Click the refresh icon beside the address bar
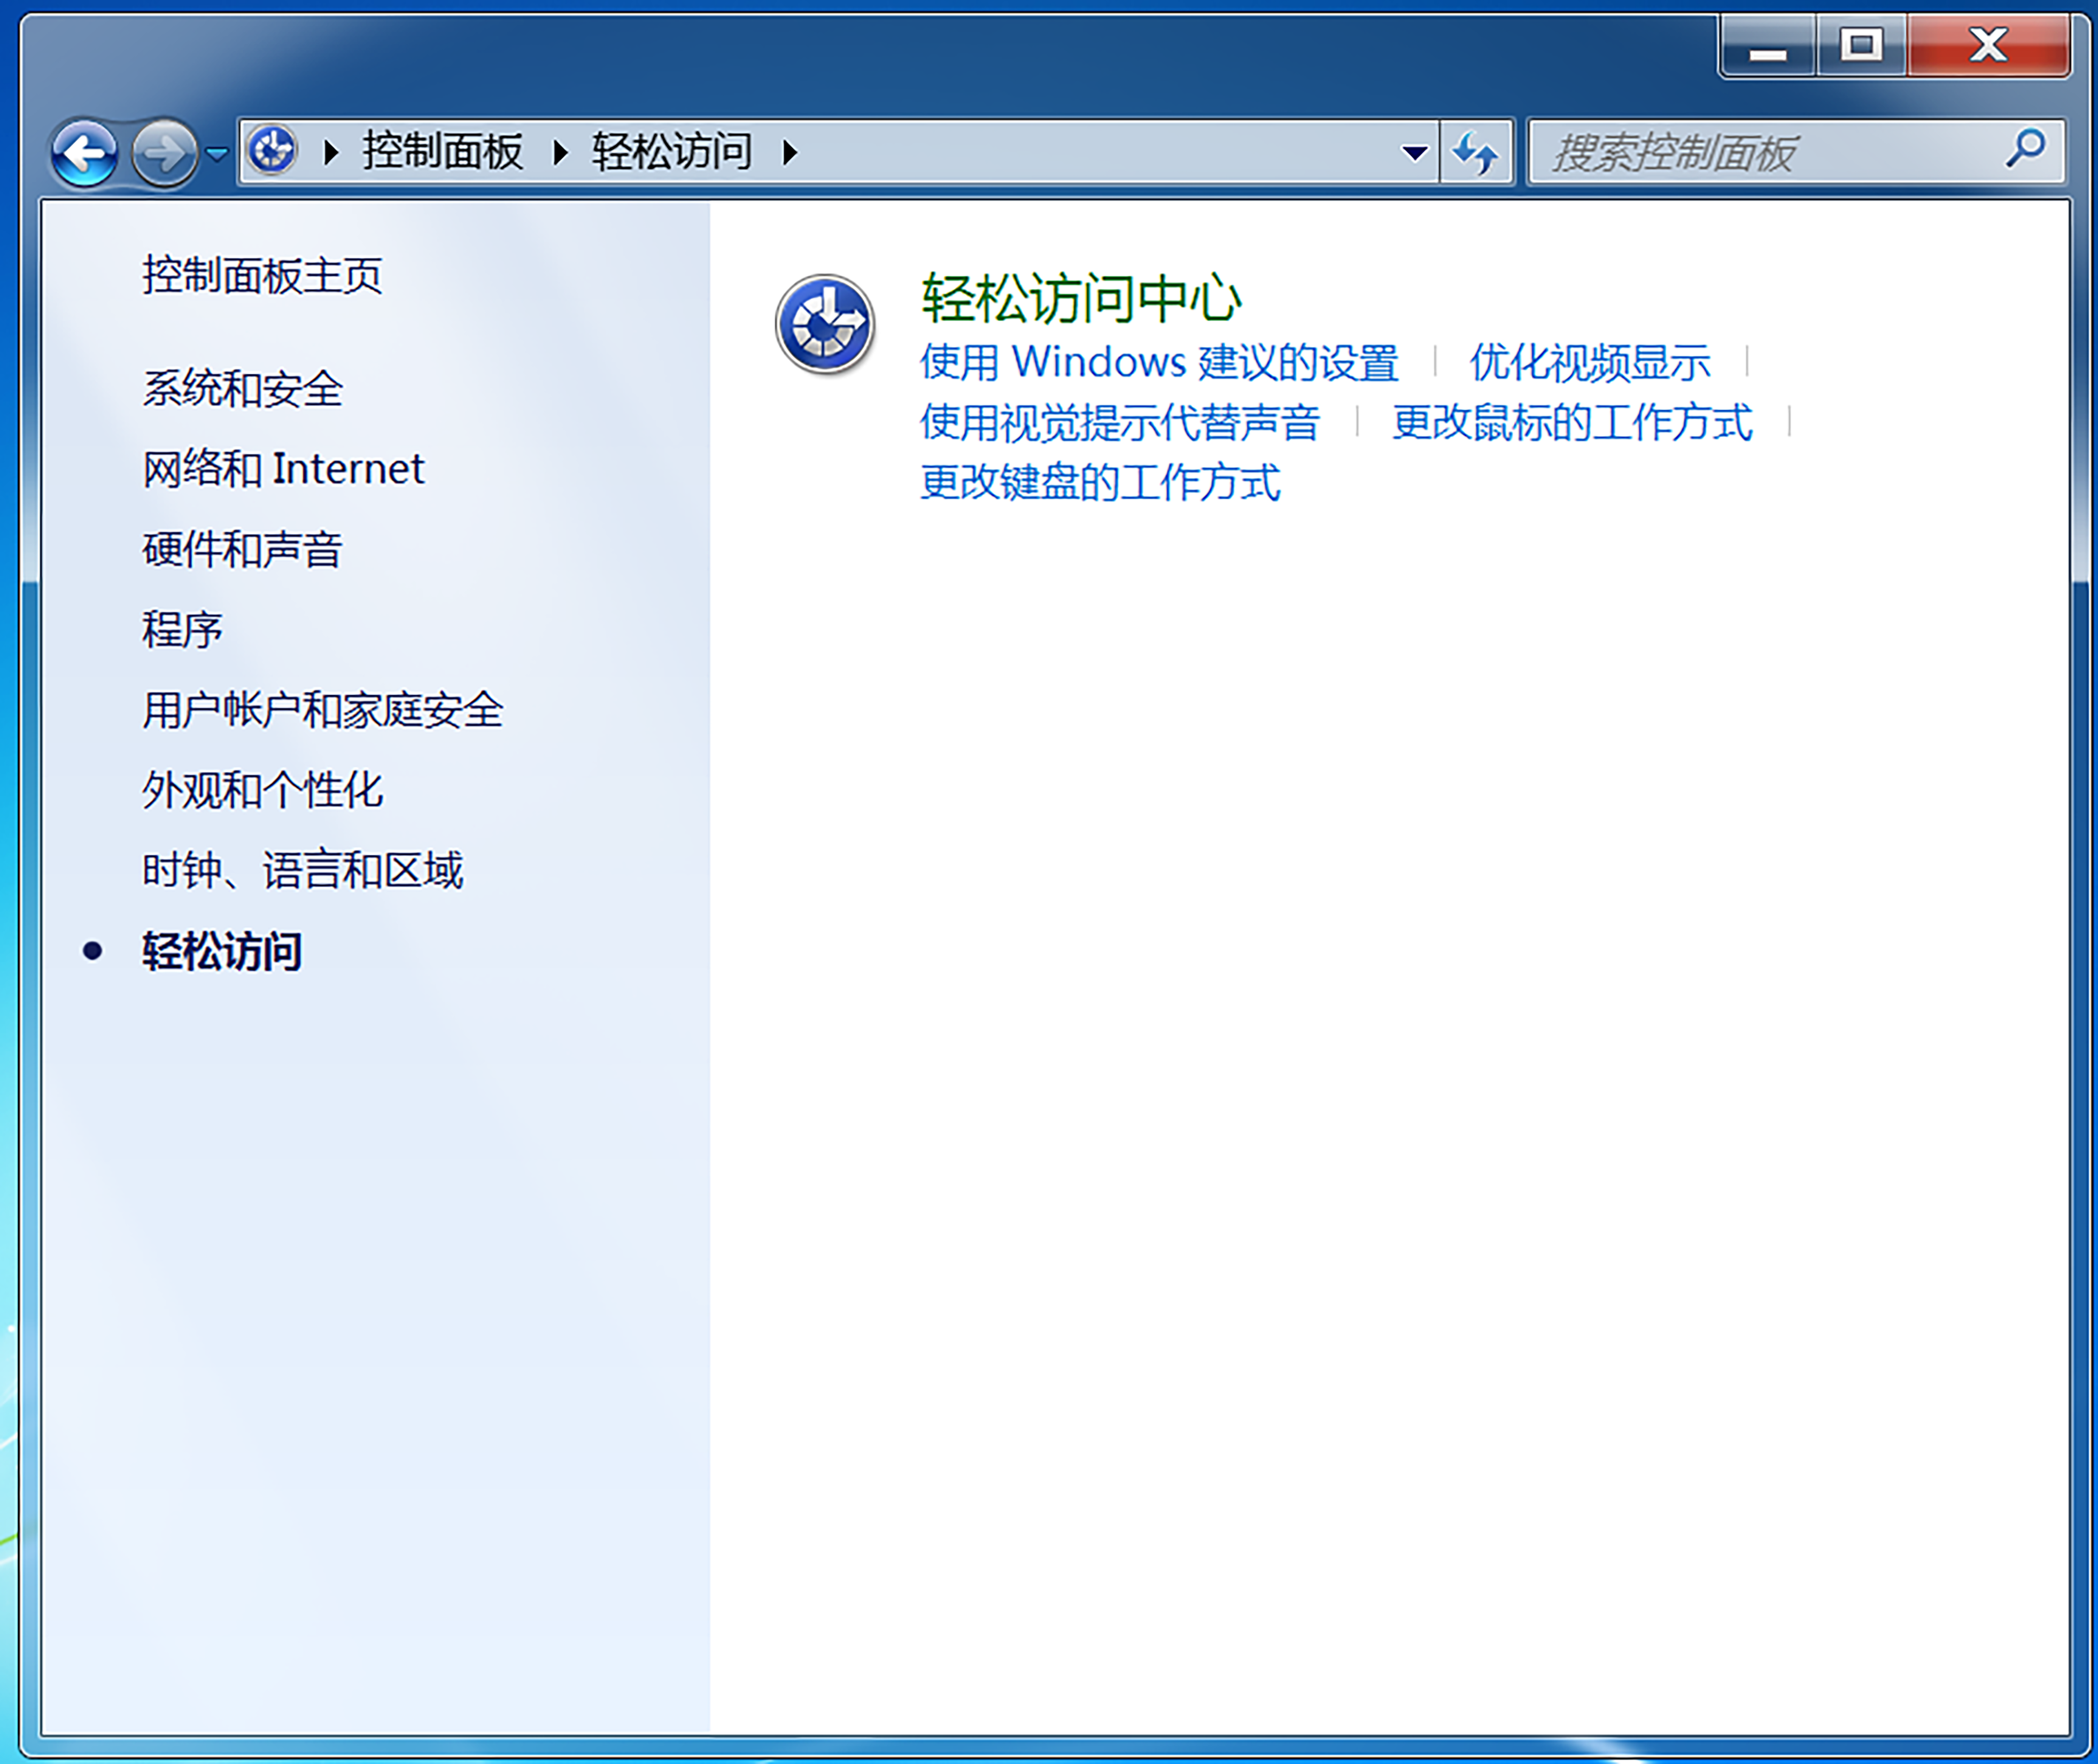 [x=1476, y=153]
